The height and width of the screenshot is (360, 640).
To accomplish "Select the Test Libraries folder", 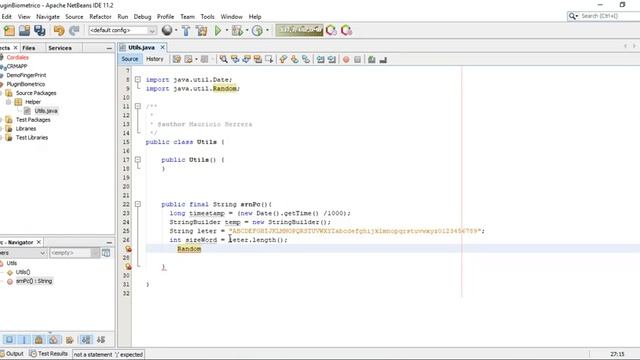I will click(x=32, y=138).
